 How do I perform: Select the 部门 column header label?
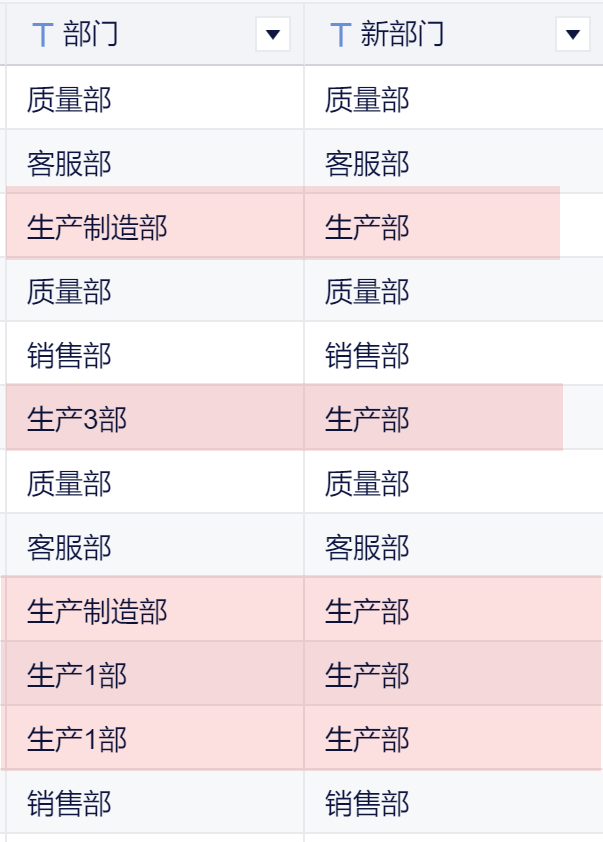[90, 35]
